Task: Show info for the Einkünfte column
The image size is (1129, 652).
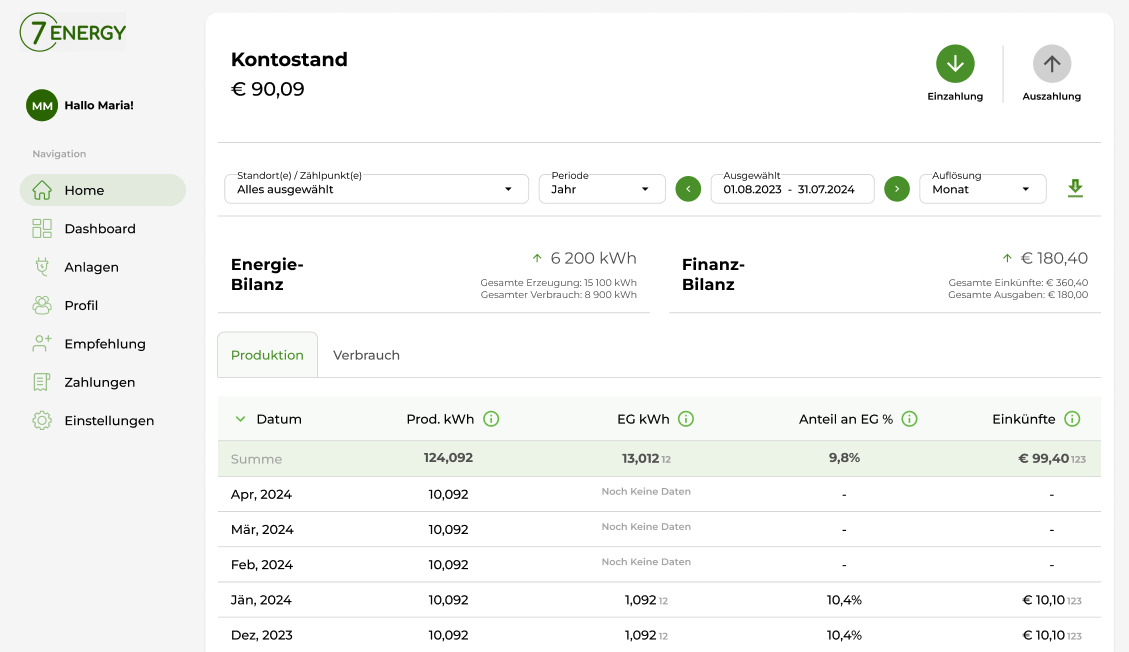Action: tap(1072, 419)
